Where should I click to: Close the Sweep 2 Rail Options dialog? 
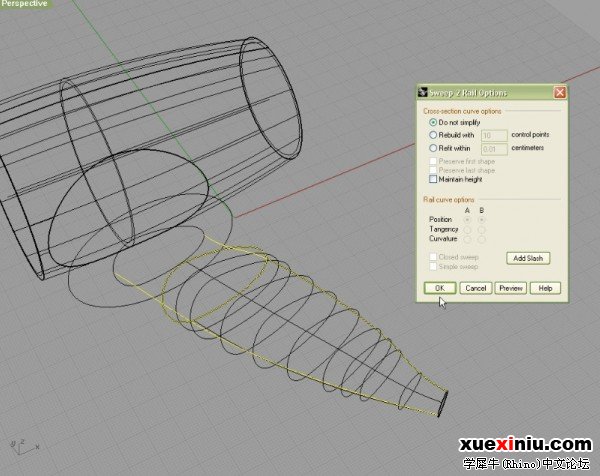(x=560, y=93)
